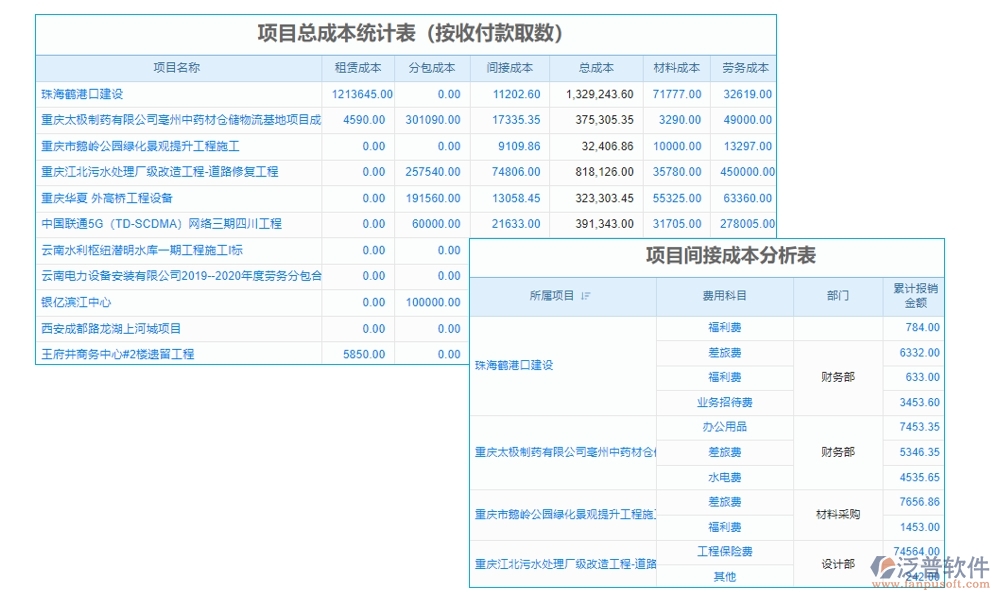Click the 劳务成本 column header
1000x600 pixels.
(746, 68)
